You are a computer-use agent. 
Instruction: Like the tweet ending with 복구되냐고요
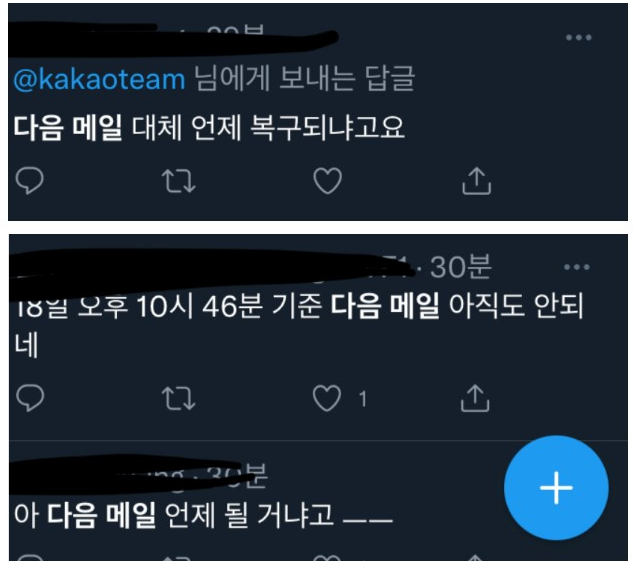click(x=327, y=181)
